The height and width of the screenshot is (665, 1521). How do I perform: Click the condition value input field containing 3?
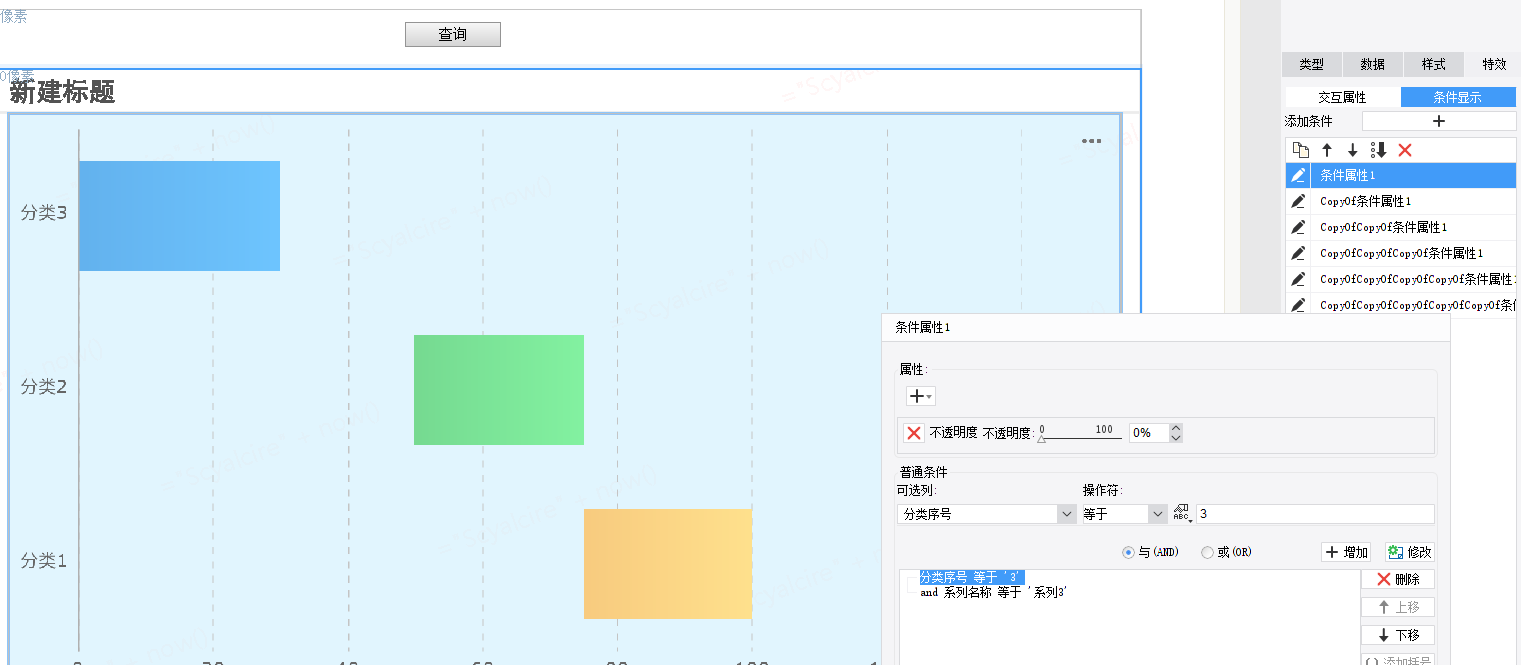click(x=1313, y=514)
